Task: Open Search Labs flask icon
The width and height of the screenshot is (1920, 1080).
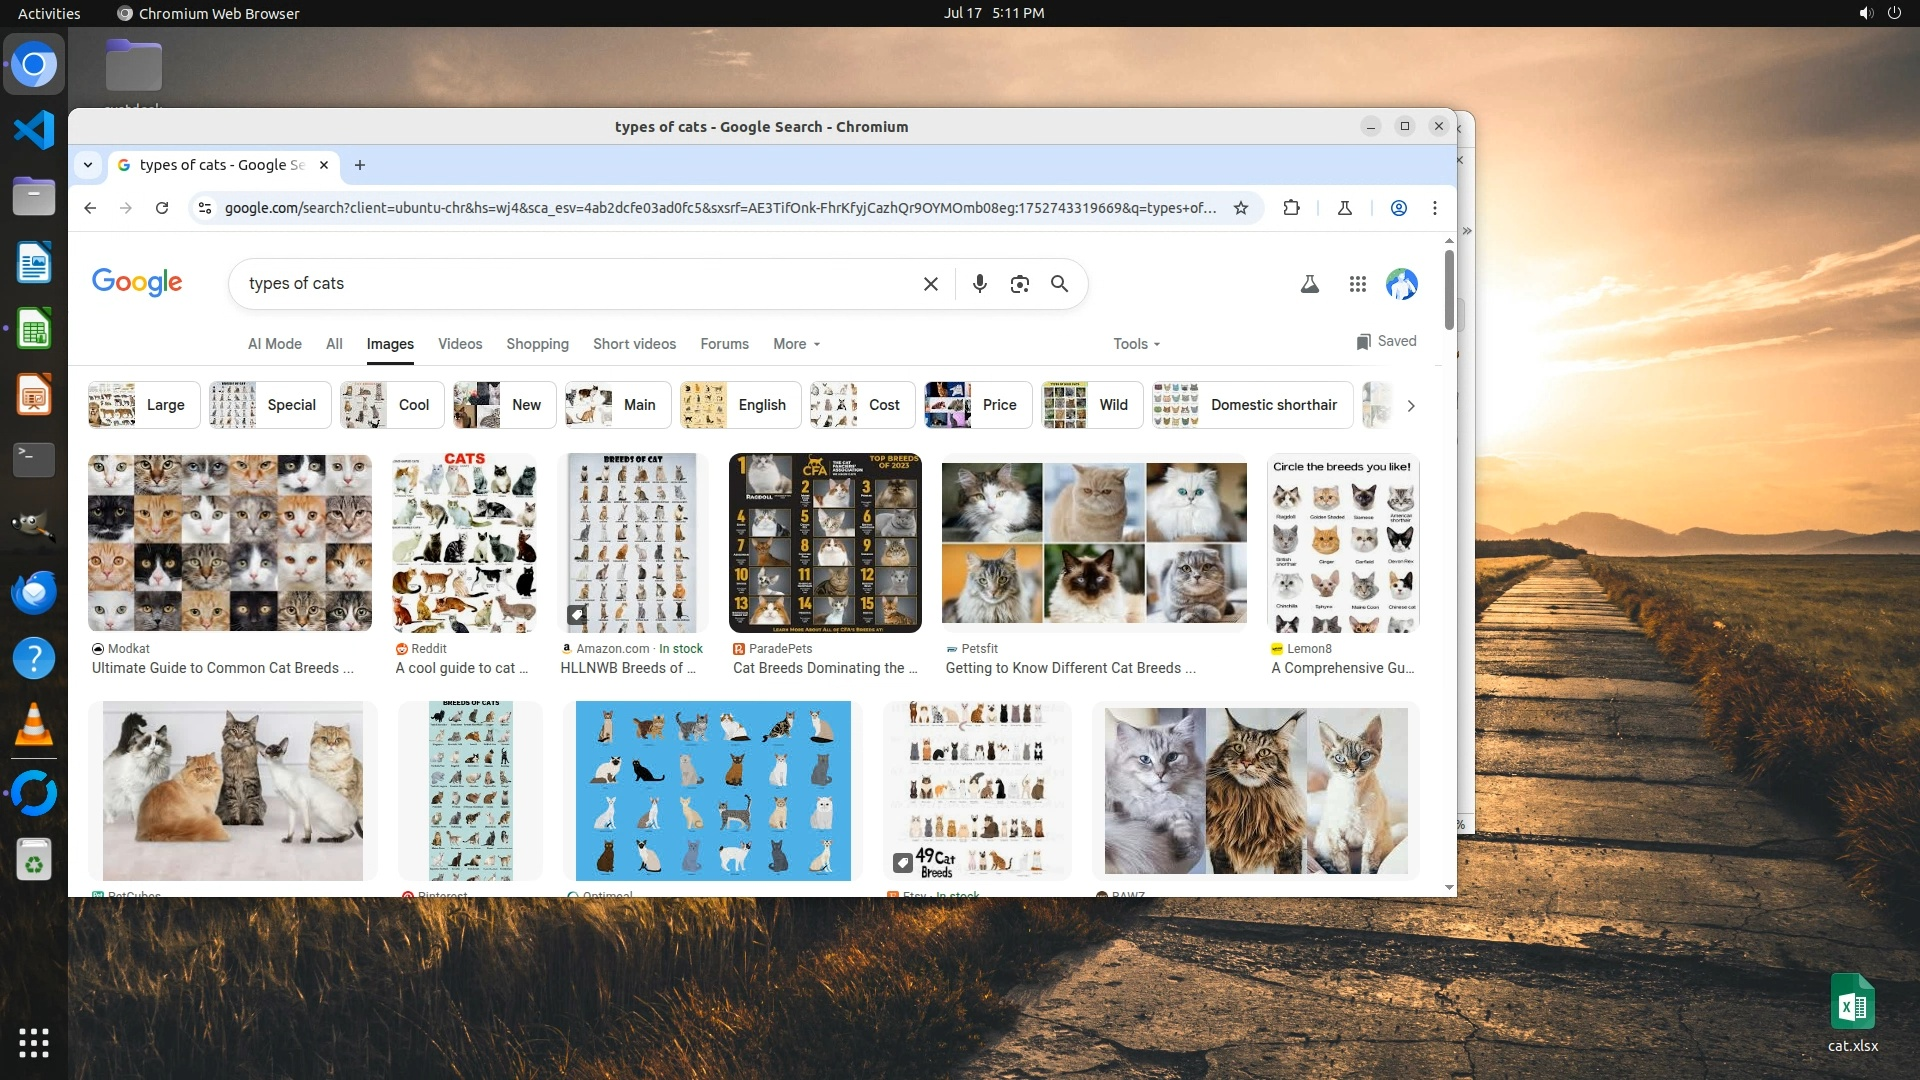Action: pos(1309,284)
